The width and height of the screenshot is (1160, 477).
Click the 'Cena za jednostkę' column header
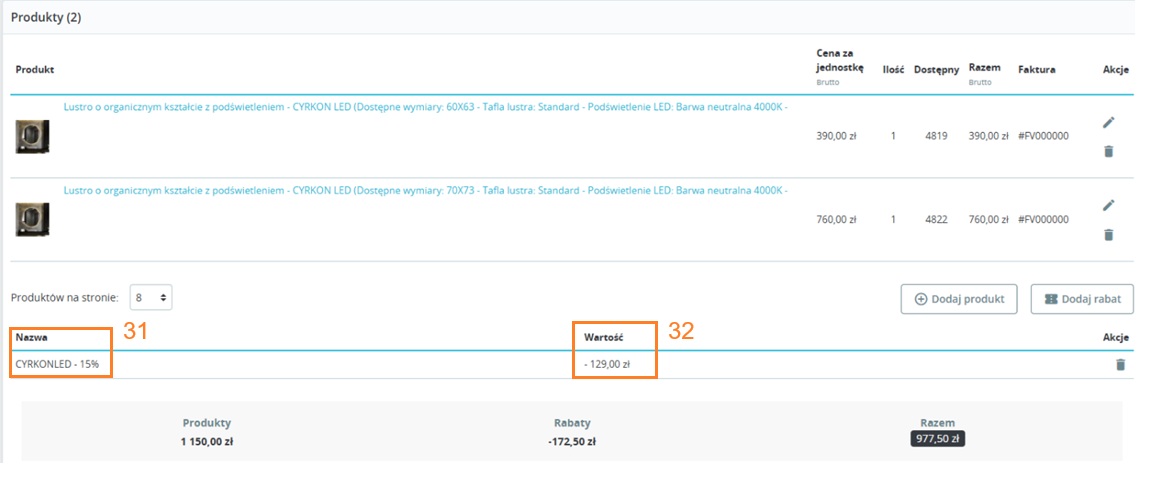point(840,60)
